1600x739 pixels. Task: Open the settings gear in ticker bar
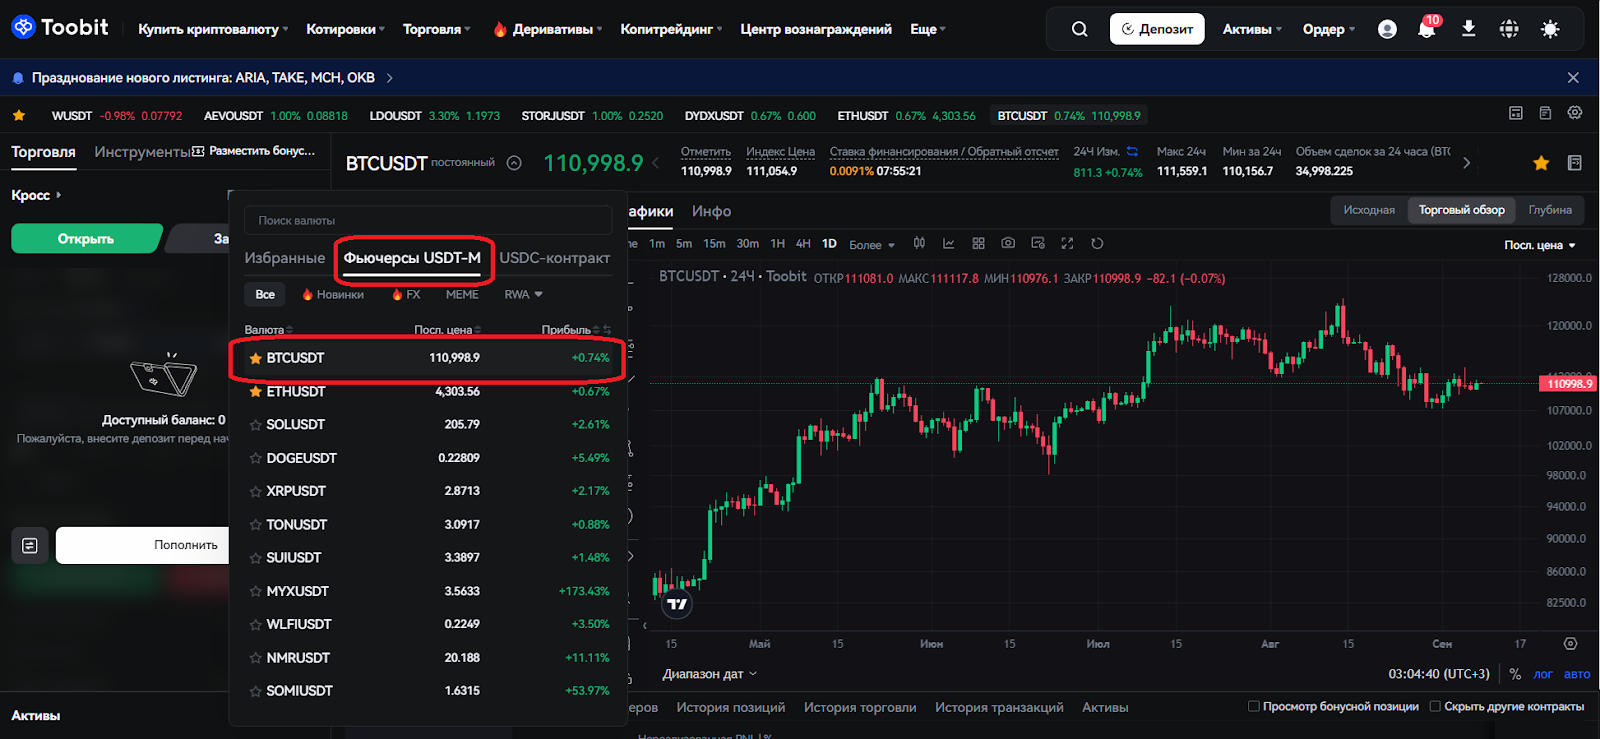[1575, 114]
